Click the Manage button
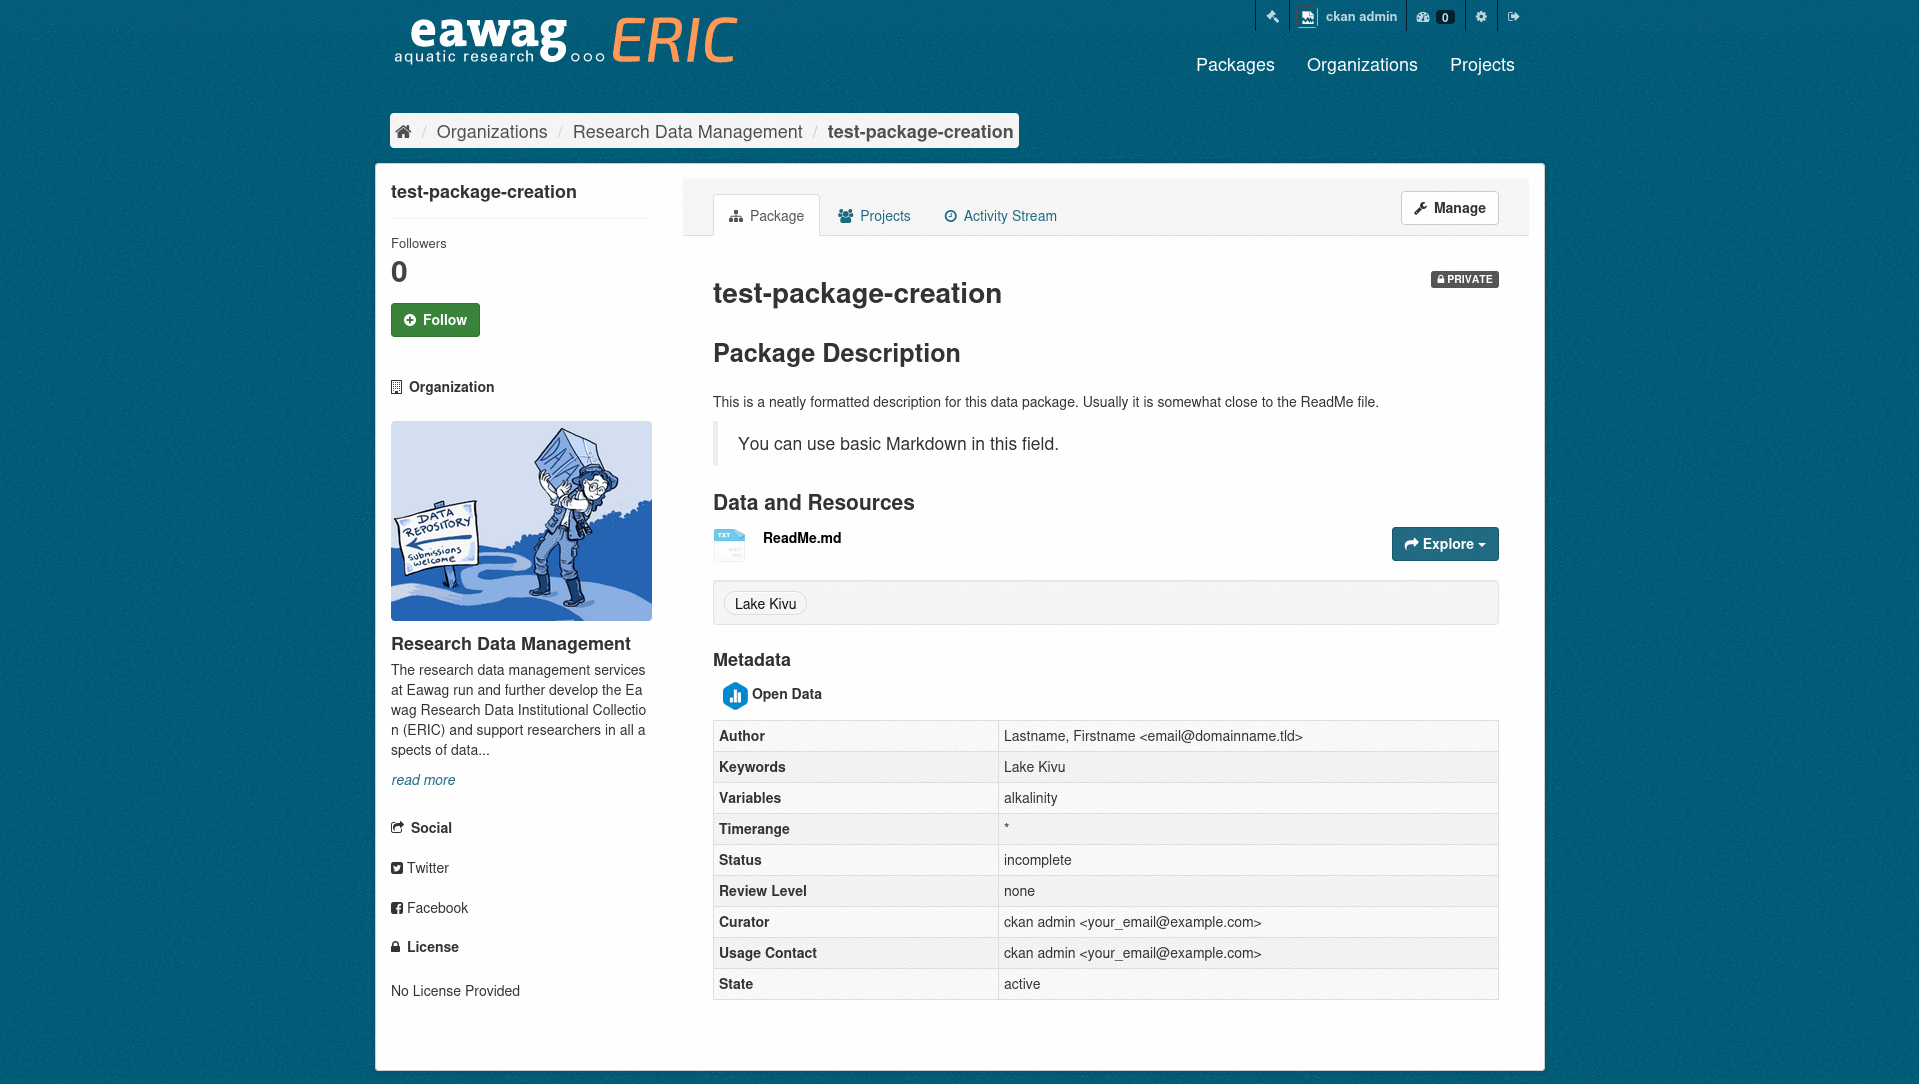Image resolution: width=1919 pixels, height=1084 pixels. pos(1449,208)
